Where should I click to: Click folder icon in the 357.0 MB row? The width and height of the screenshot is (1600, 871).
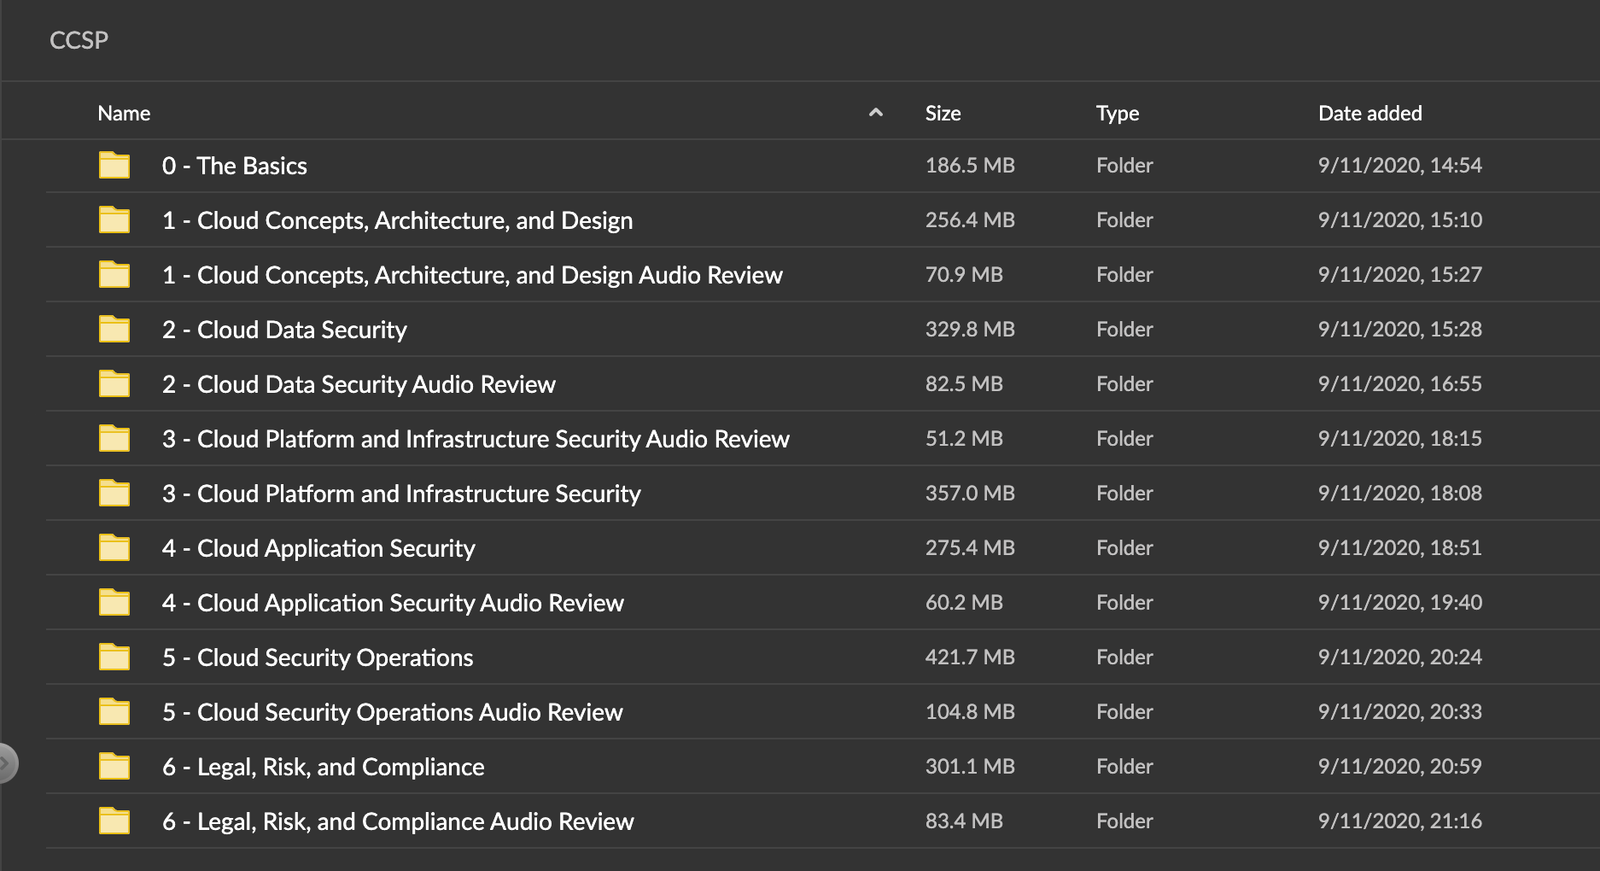[114, 493]
